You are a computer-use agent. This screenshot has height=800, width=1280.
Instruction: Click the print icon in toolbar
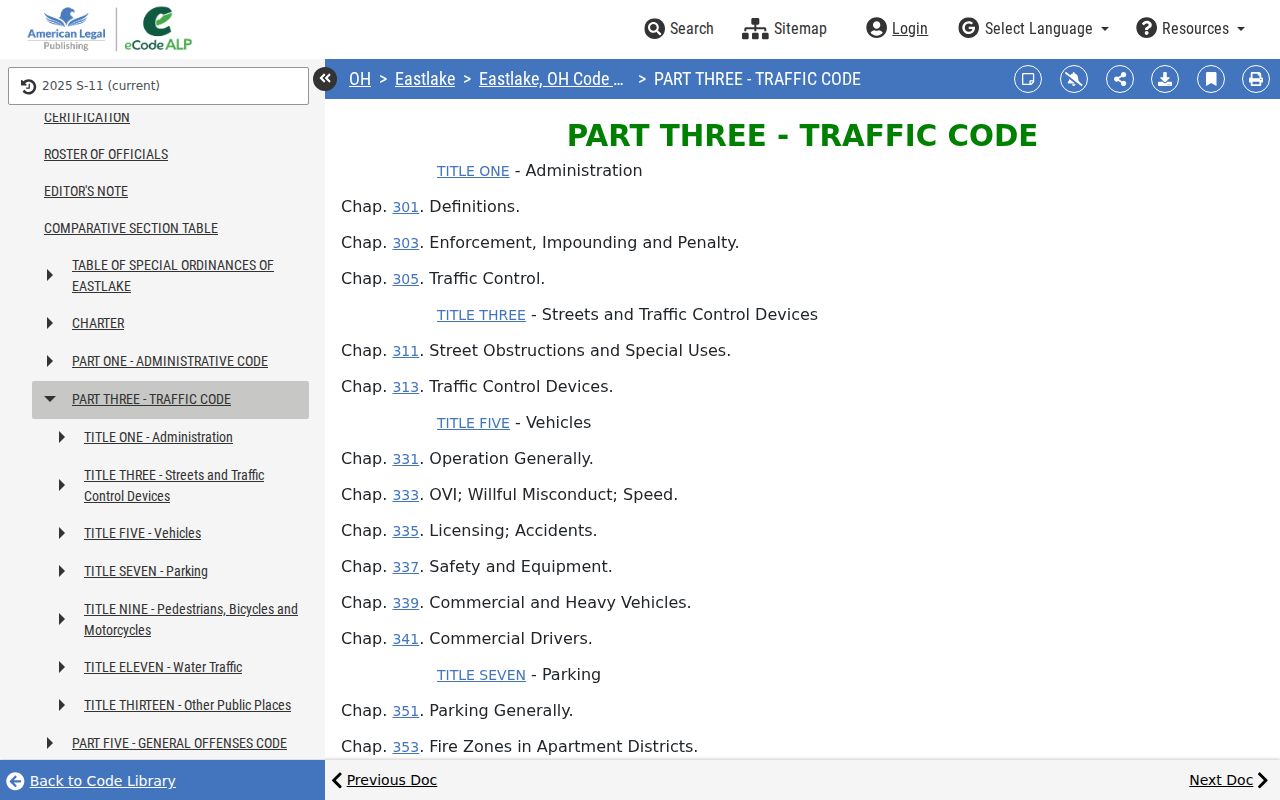pos(1256,79)
